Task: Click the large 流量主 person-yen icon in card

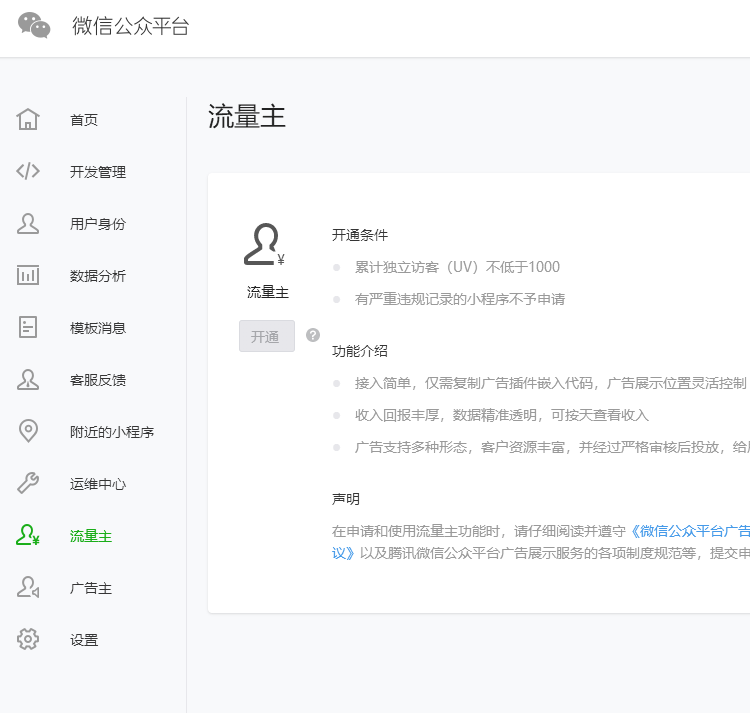Action: (265, 244)
